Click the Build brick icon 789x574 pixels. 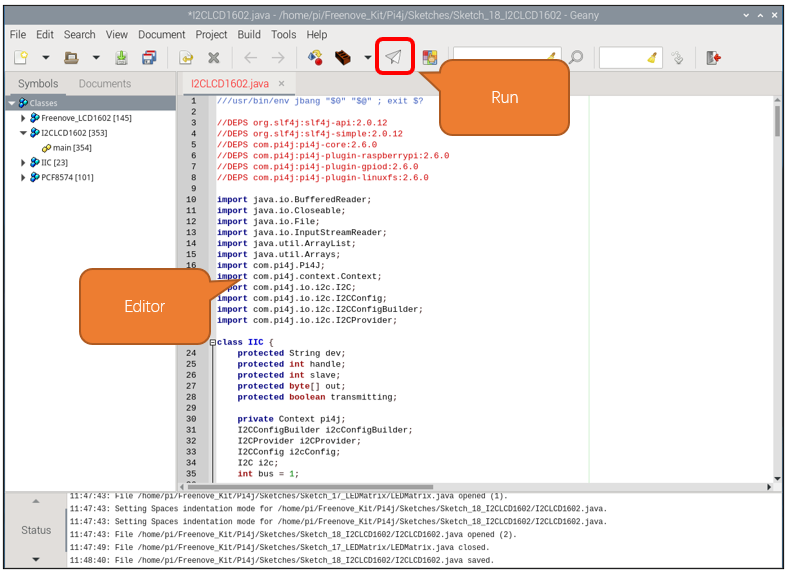click(343, 57)
